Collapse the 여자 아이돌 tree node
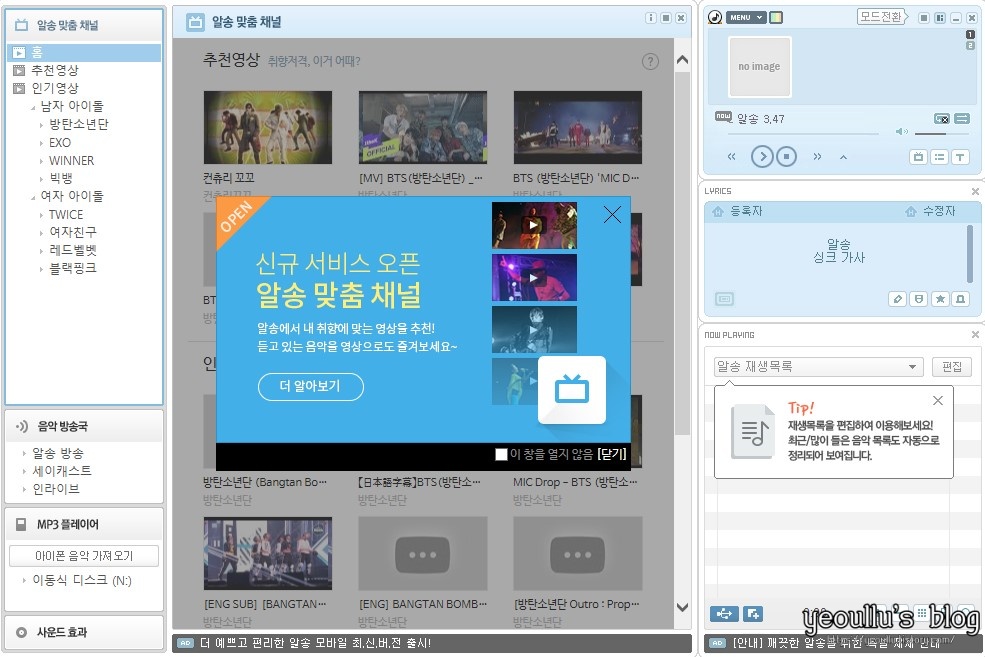The height and width of the screenshot is (657, 985). pos(33,198)
